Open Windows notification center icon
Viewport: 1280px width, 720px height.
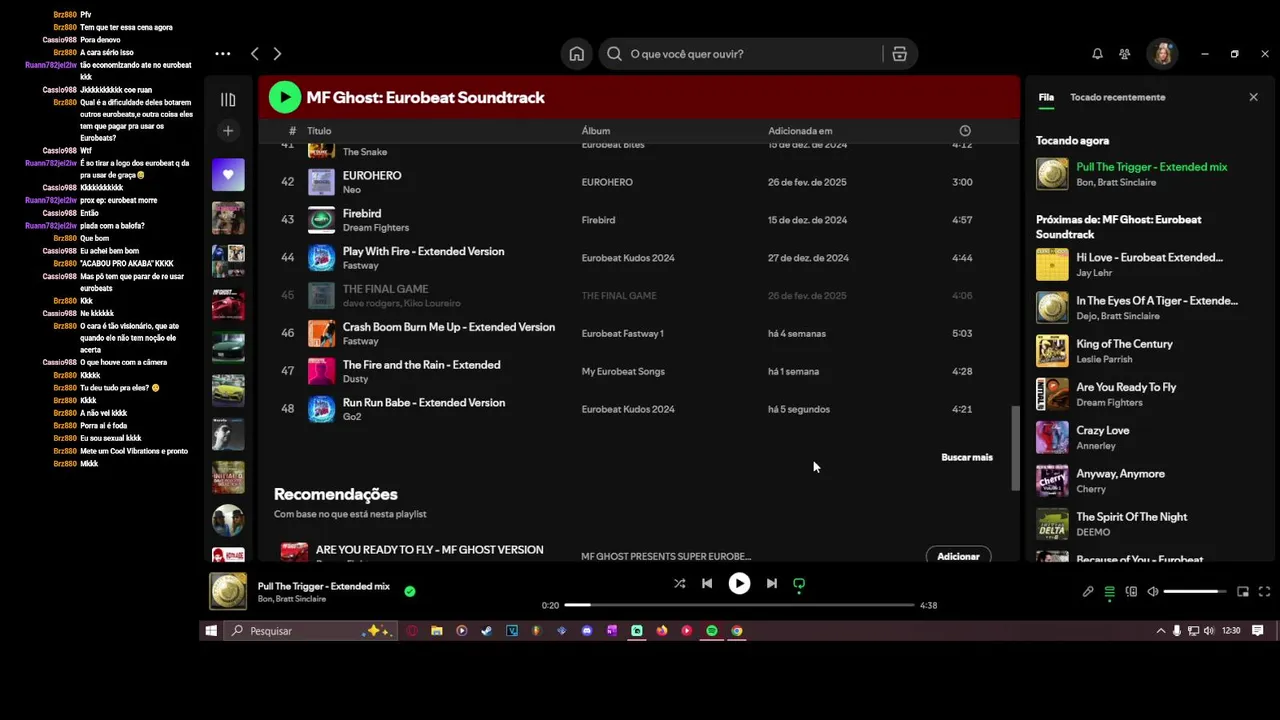pyautogui.click(x=1258, y=631)
